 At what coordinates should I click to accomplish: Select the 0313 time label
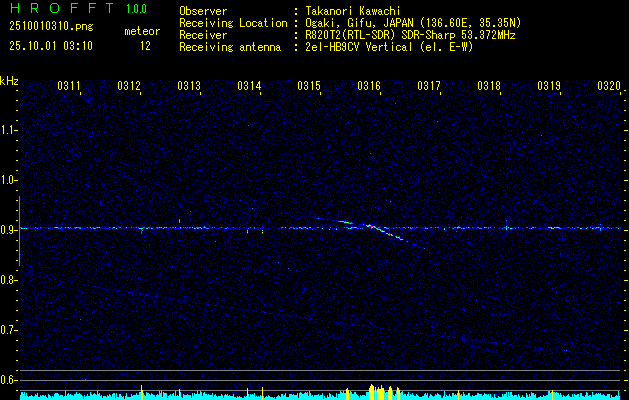(189, 85)
